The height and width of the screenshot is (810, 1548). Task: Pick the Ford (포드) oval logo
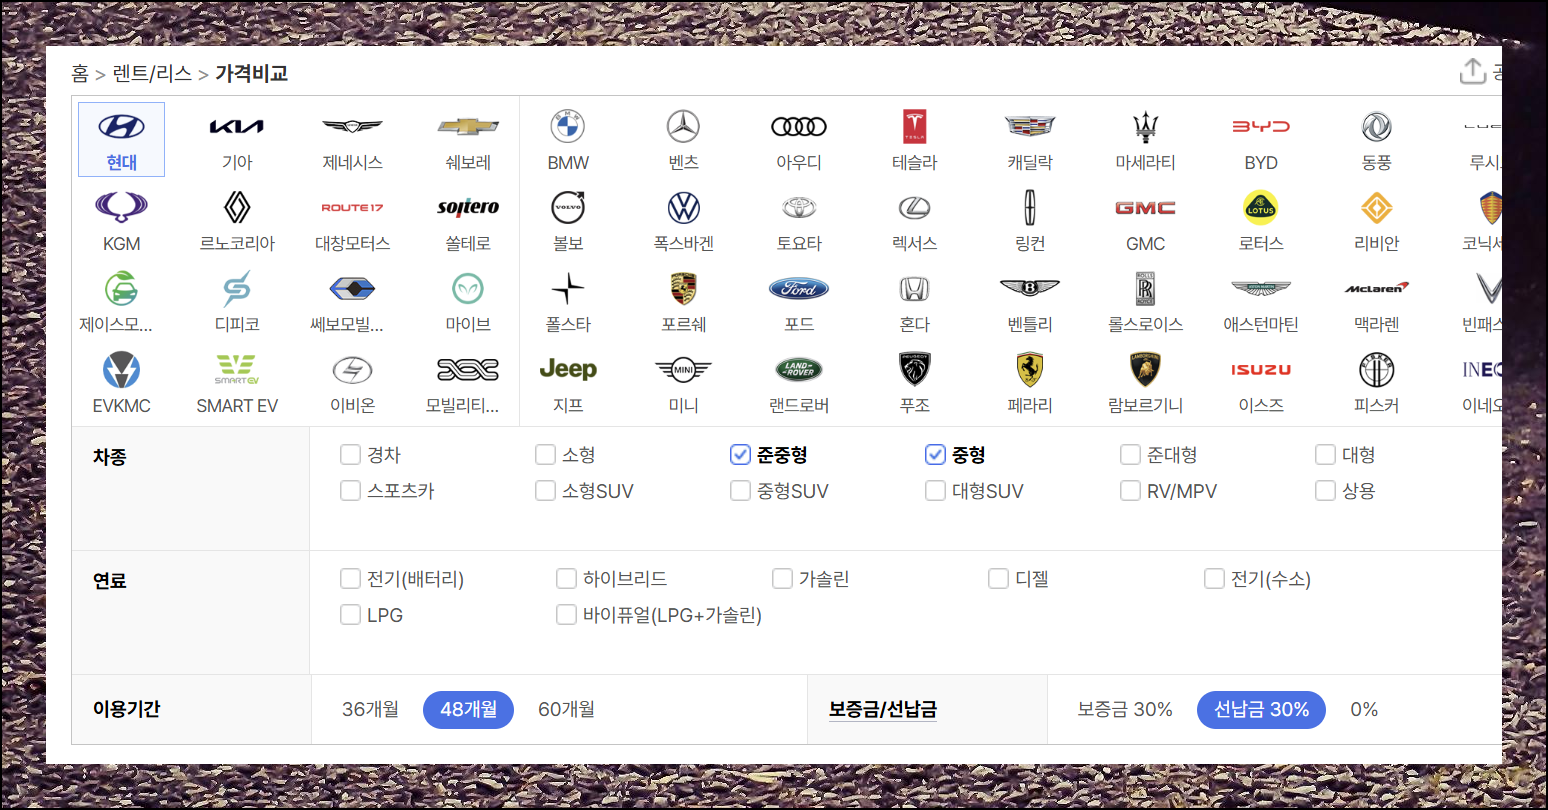tap(799, 289)
